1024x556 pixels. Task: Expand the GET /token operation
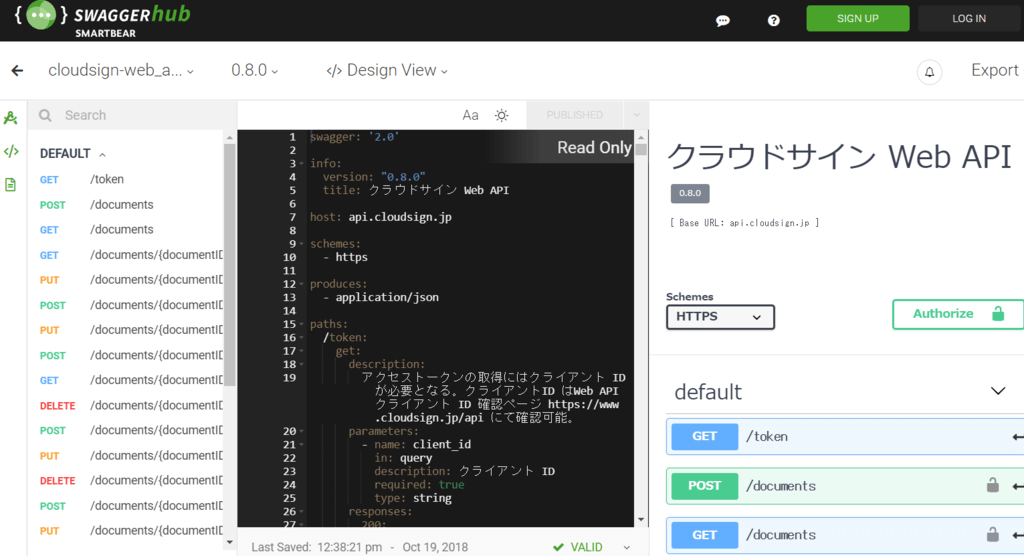(845, 436)
